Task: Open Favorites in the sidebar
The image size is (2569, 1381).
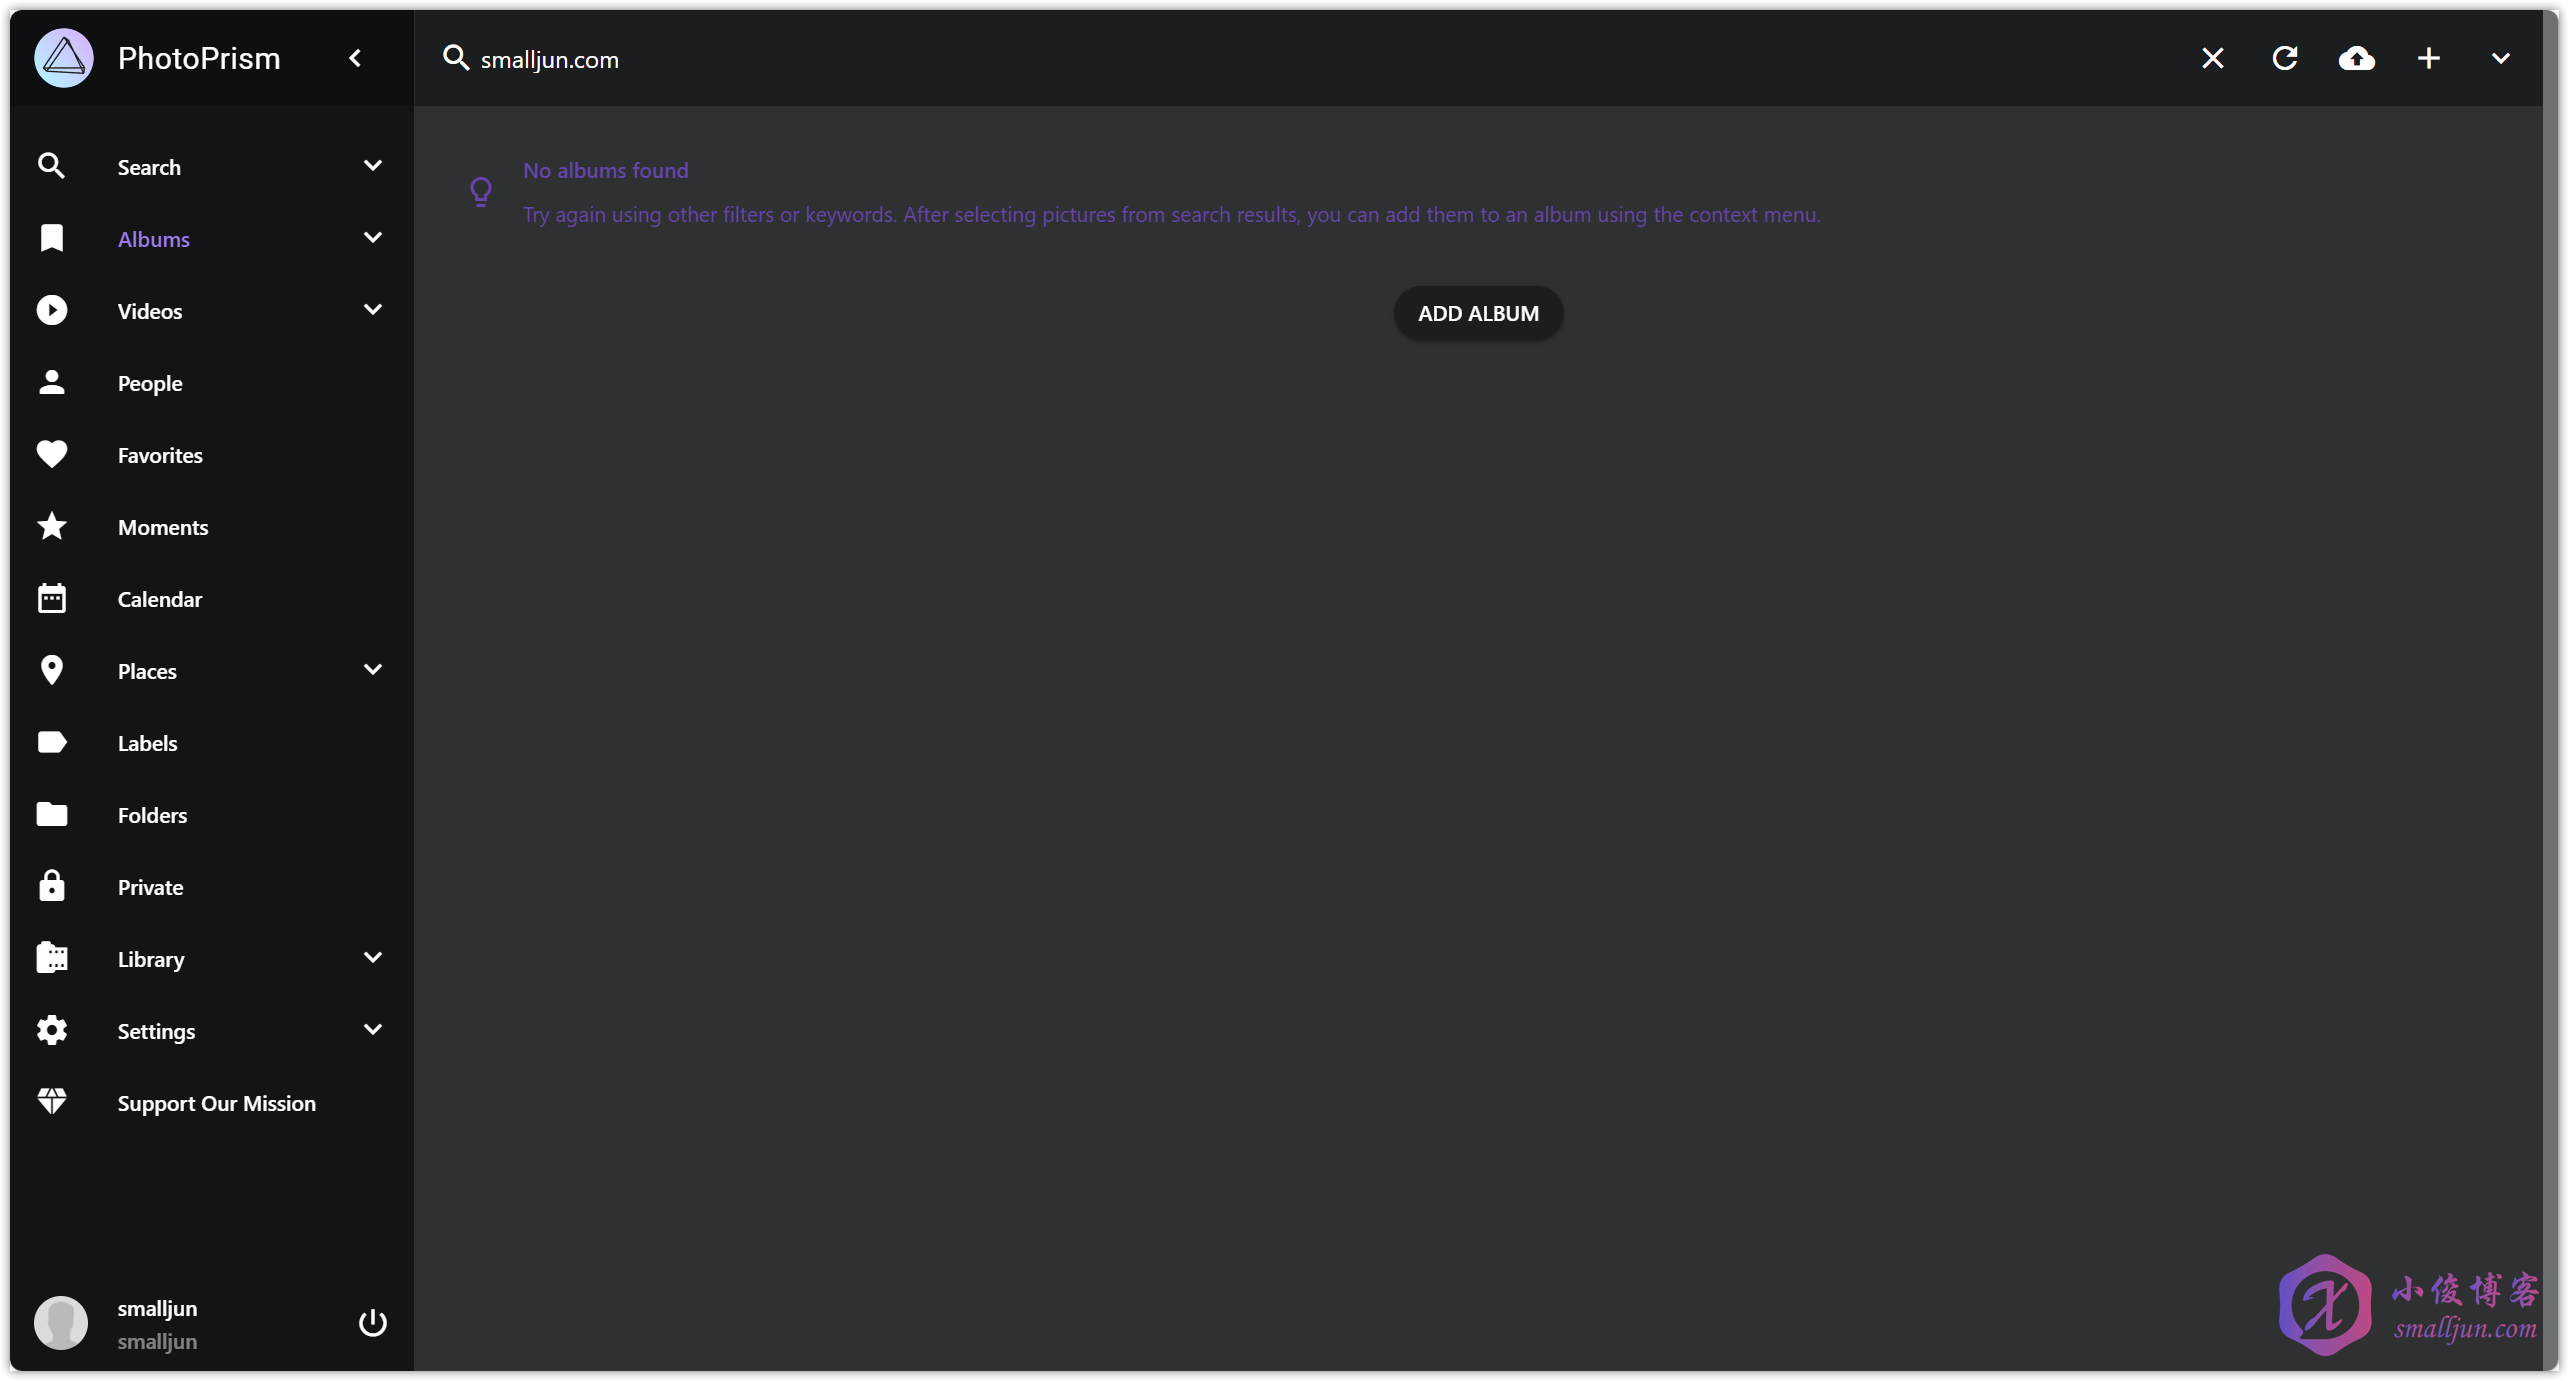Action: pos(159,455)
